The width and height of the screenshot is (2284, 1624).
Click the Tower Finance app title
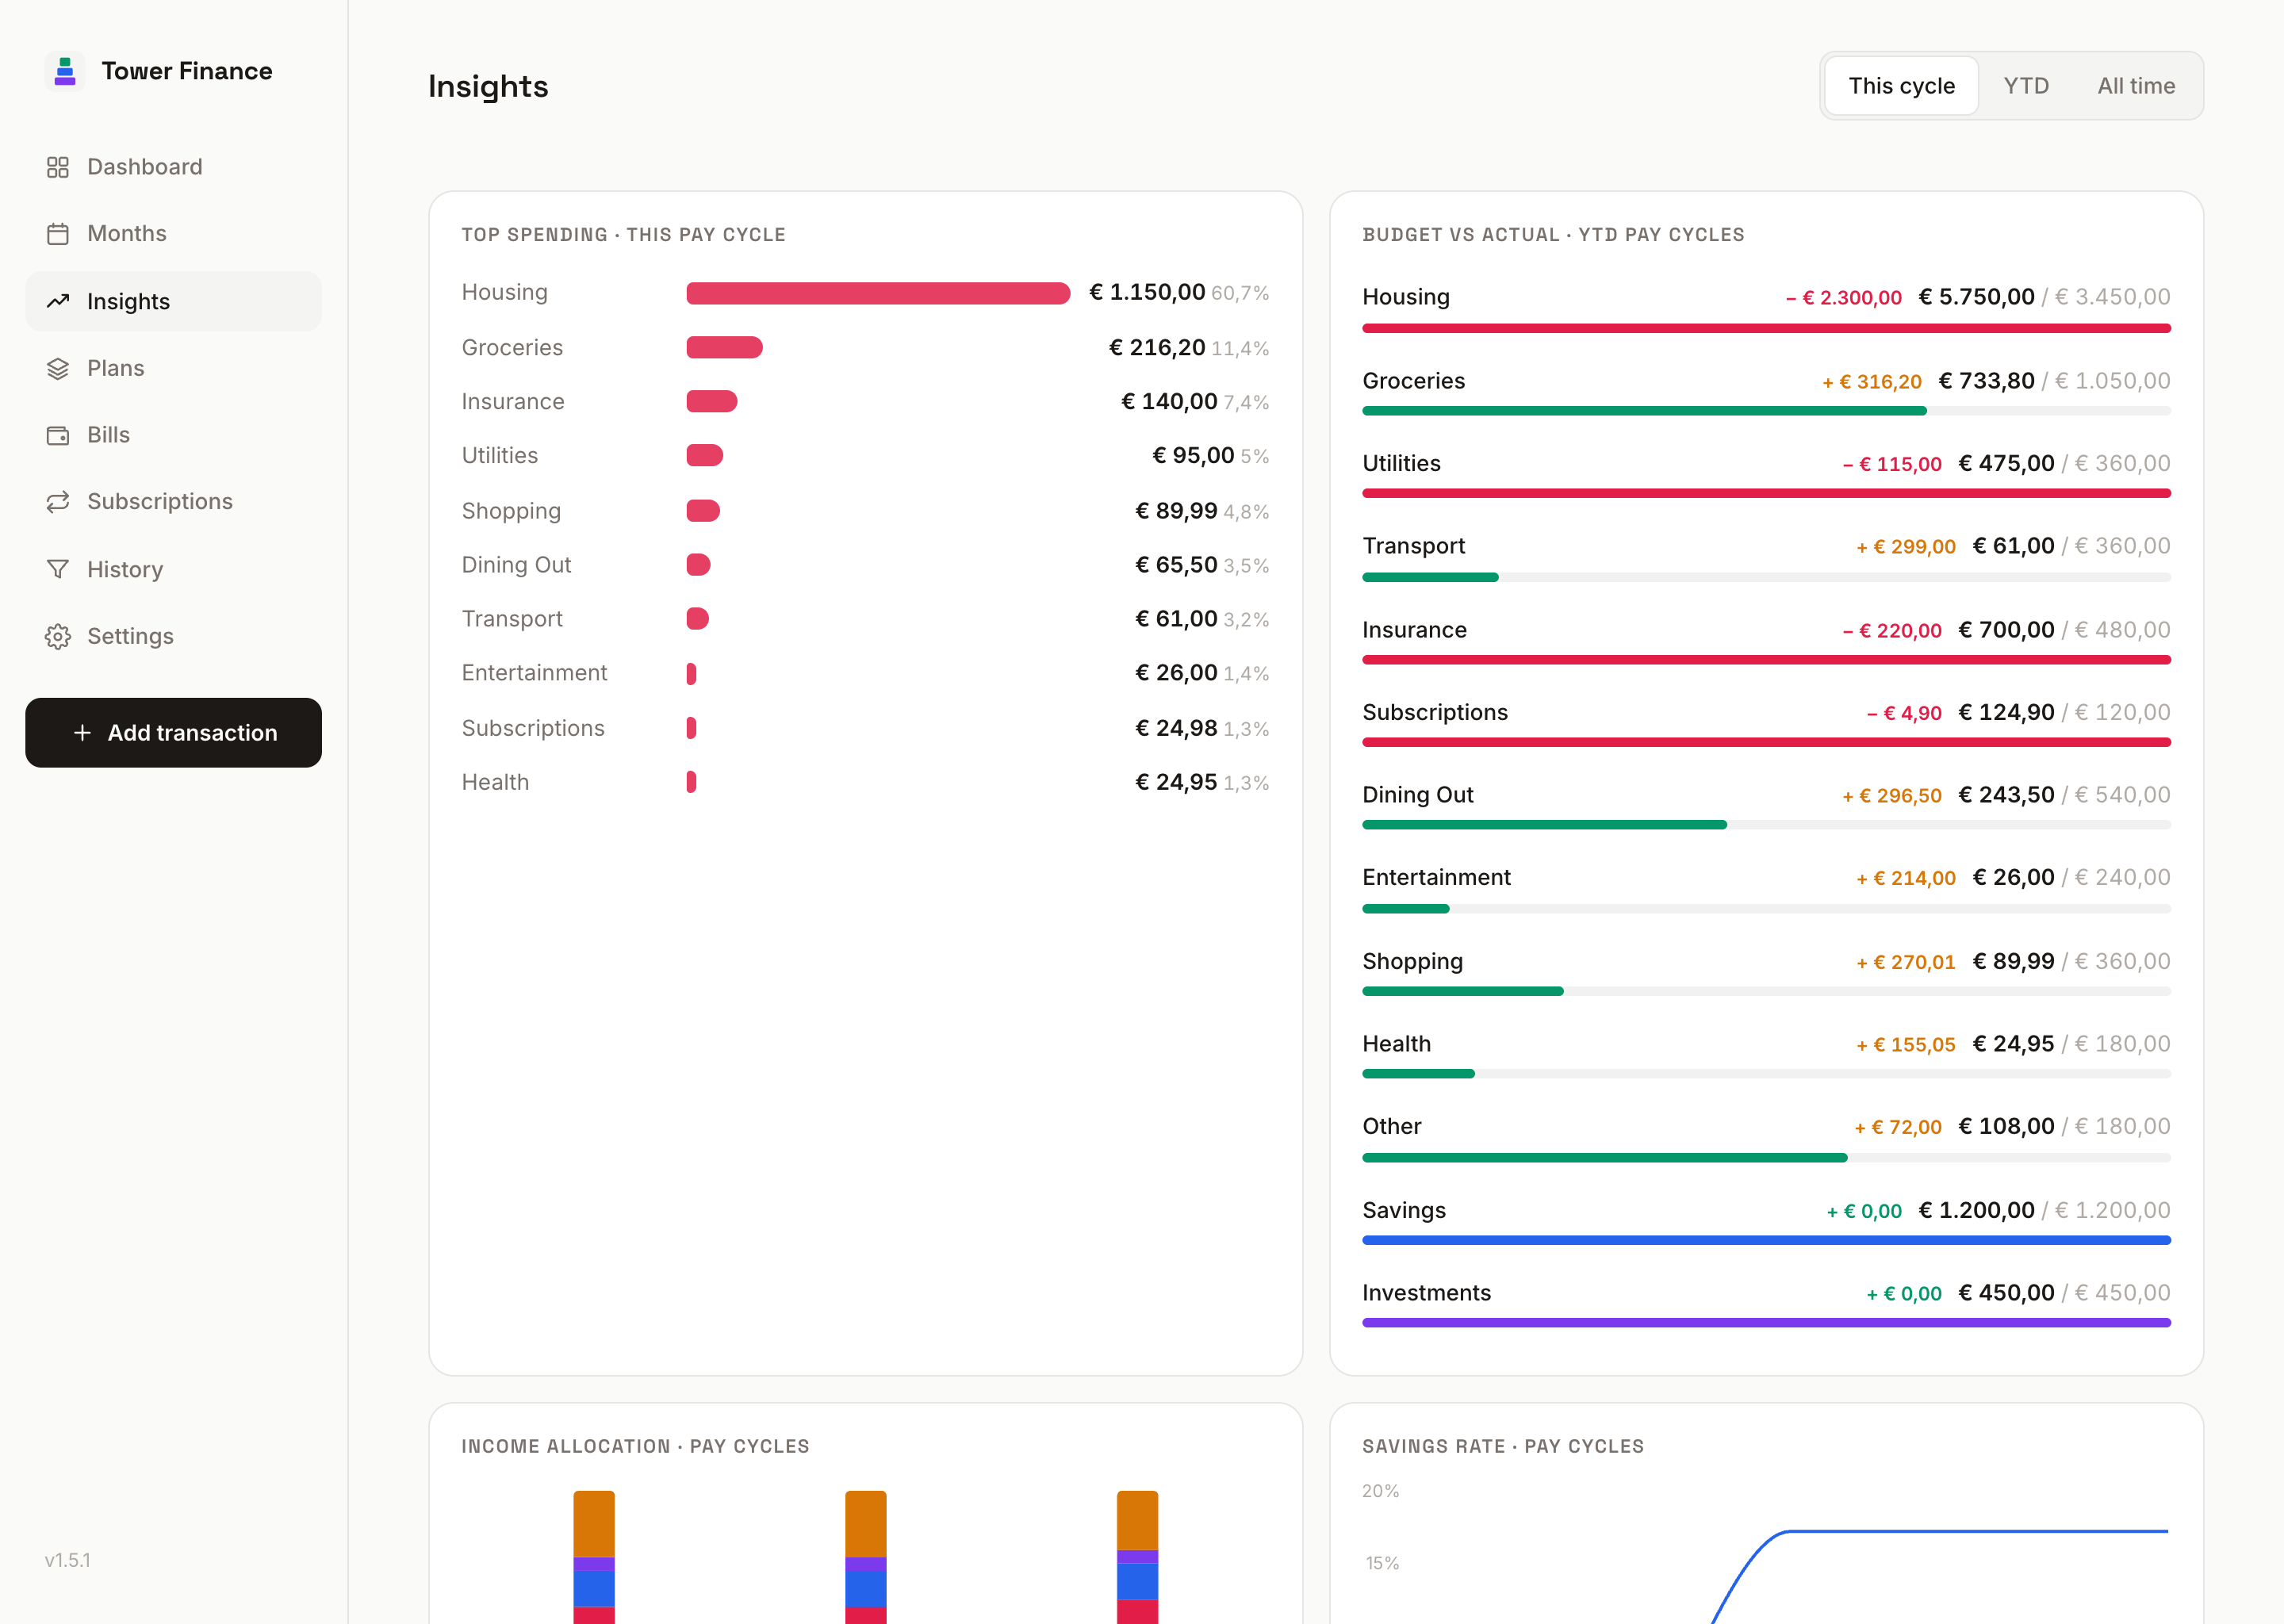[x=186, y=71]
